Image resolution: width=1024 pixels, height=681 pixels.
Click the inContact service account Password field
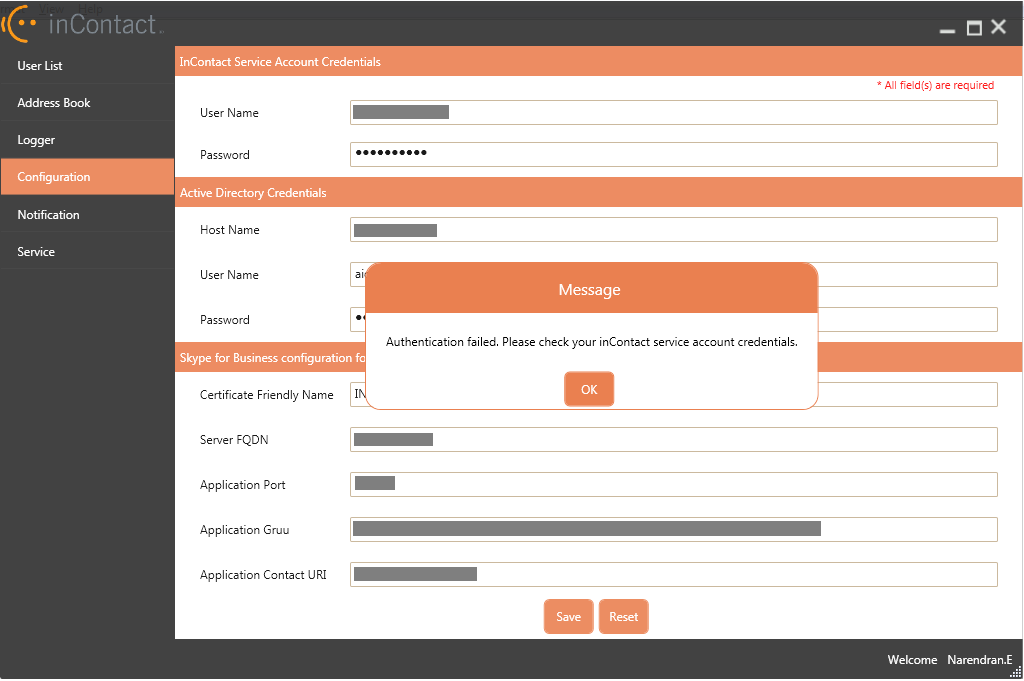[674, 154]
